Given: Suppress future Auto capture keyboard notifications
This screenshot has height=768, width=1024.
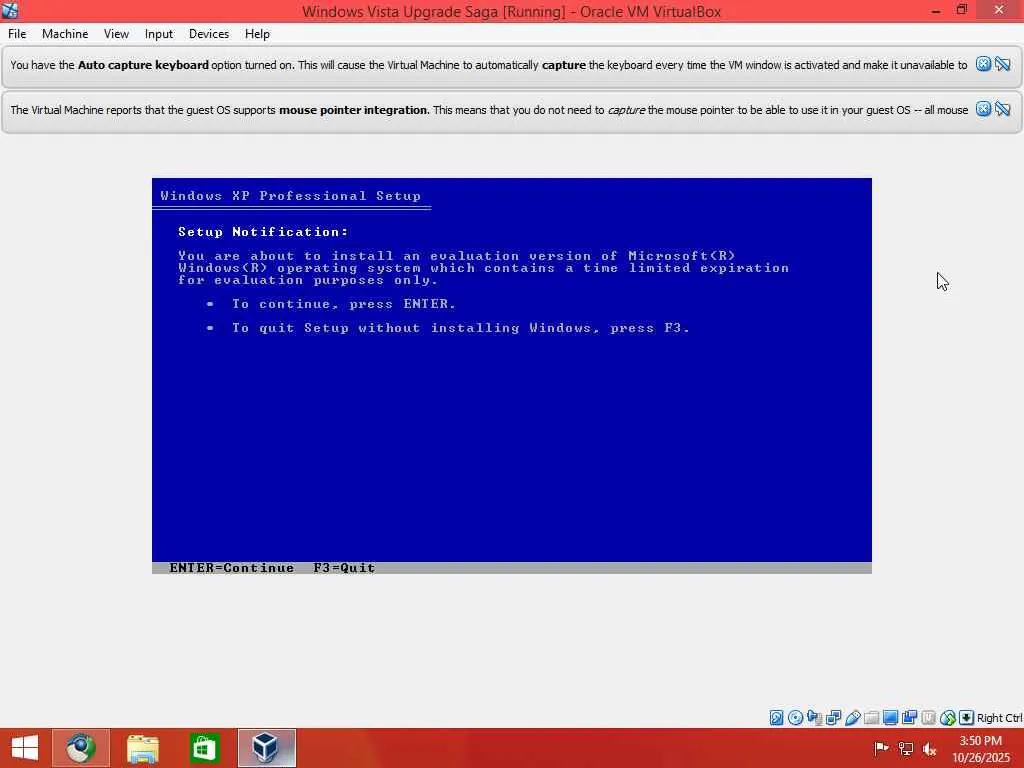Looking at the screenshot, I should point(1003,64).
